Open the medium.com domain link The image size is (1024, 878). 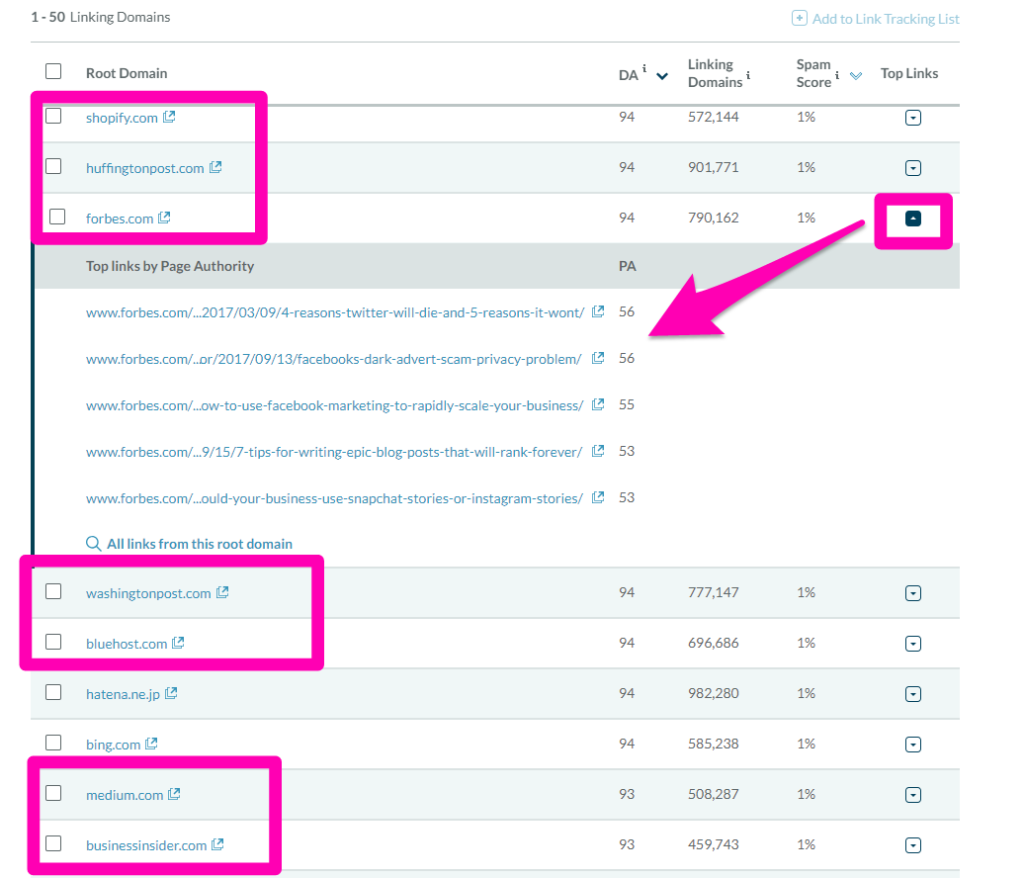(x=125, y=794)
